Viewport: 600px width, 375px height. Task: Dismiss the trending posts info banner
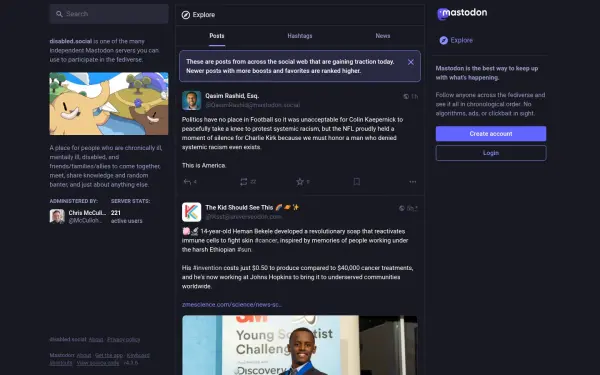pyautogui.click(x=411, y=62)
